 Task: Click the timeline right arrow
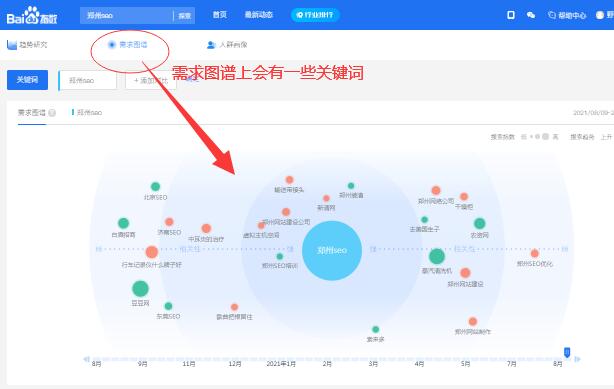pyautogui.click(x=577, y=359)
